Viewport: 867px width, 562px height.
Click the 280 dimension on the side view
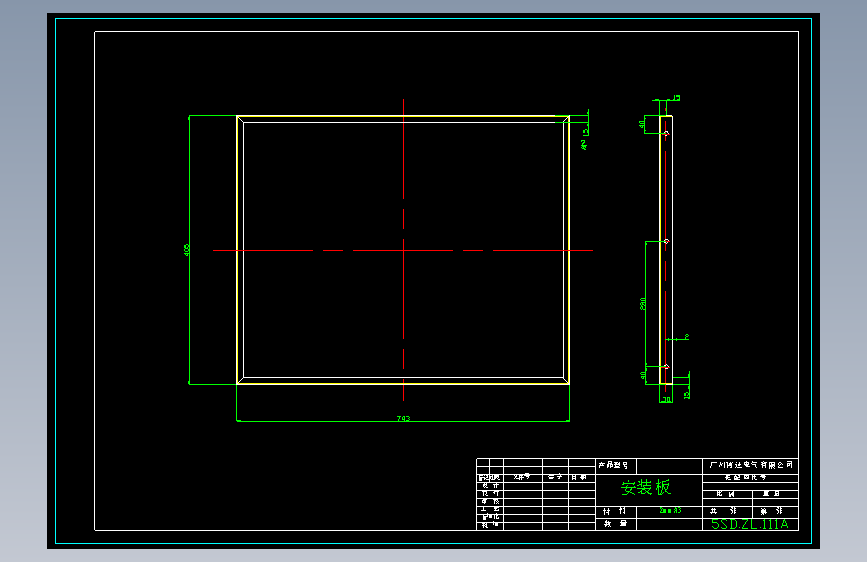click(x=643, y=304)
